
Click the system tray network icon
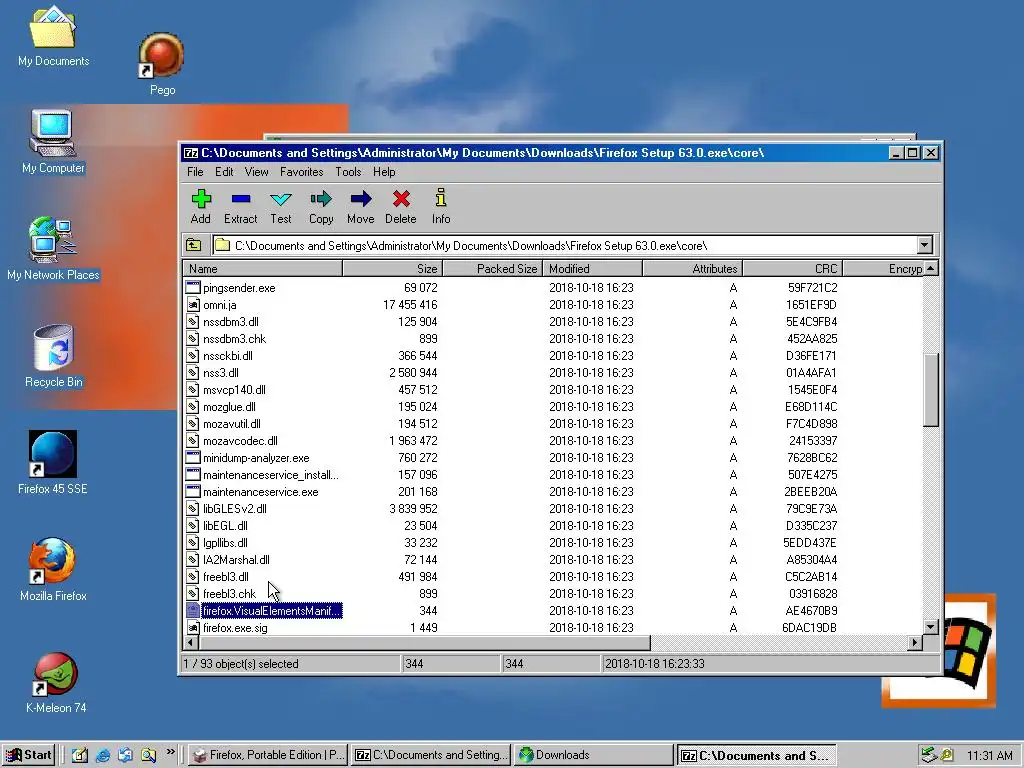[928, 755]
